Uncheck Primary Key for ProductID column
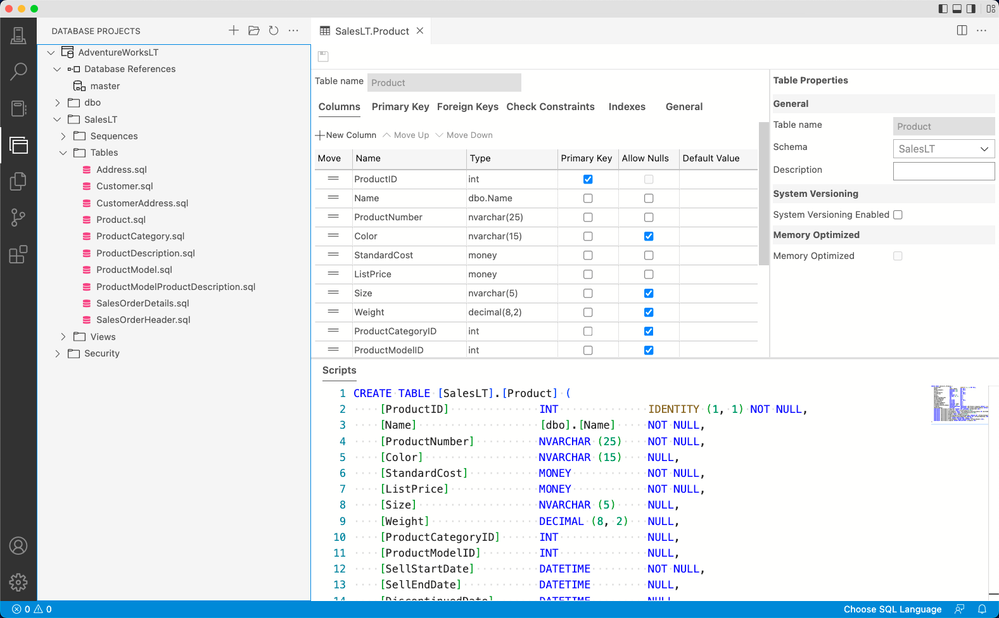Screen dimensions: 999x618 pyautogui.click(x=588, y=179)
